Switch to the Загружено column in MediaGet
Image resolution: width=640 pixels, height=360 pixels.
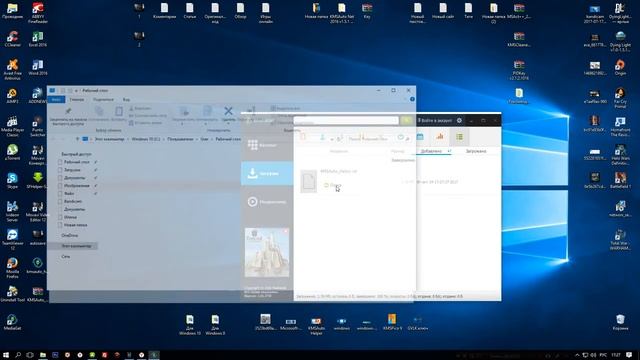[x=476, y=151]
